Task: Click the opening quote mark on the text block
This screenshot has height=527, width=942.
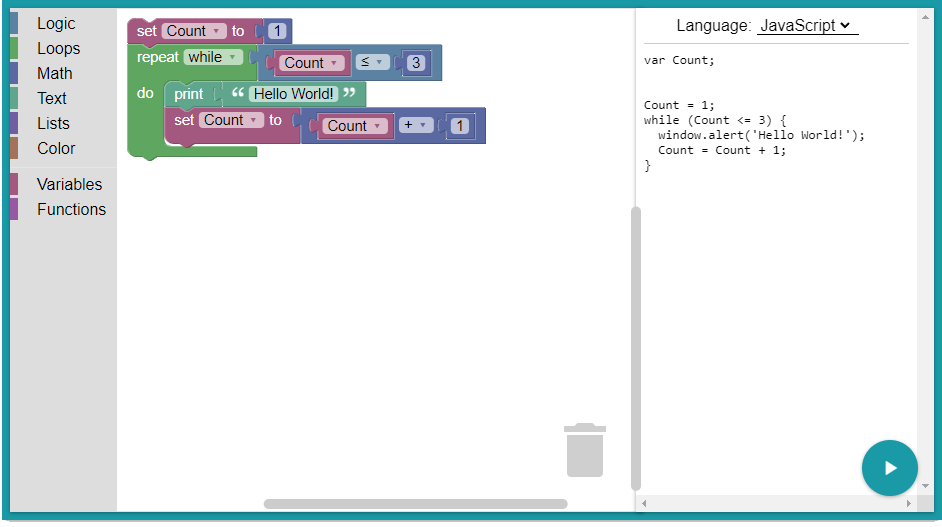Action: tap(237, 93)
